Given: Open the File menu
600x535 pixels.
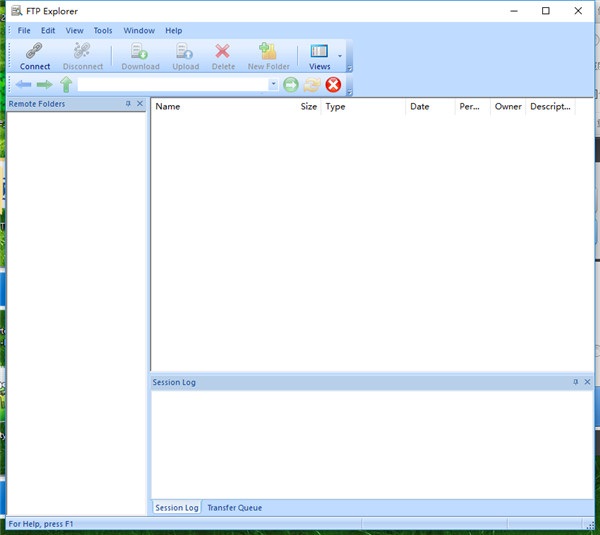Looking at the screenshot, I should [24, 31].
